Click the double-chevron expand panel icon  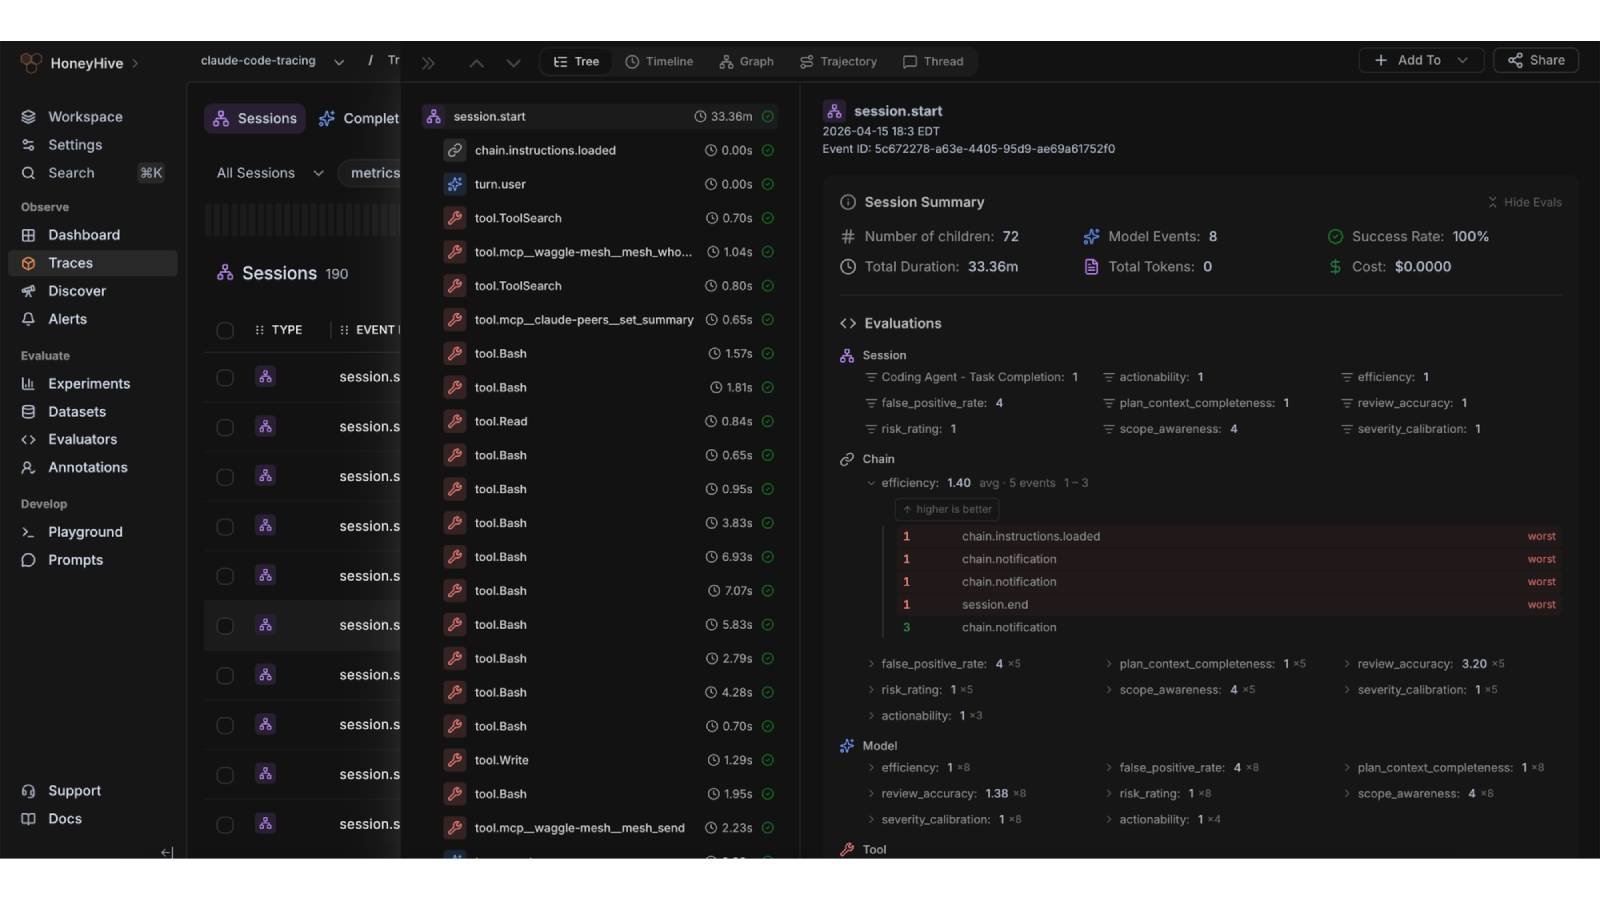click(x=428, y=63)
